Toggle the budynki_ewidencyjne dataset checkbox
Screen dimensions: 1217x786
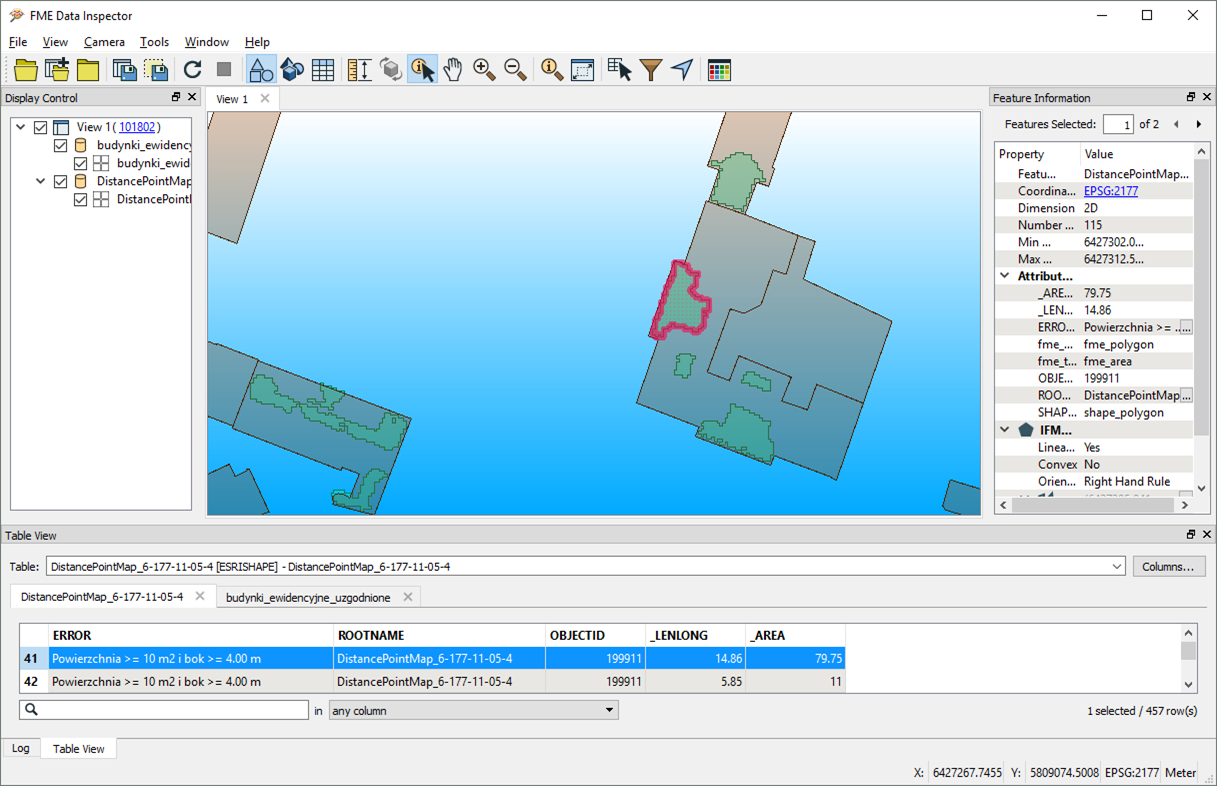[61, 145]
